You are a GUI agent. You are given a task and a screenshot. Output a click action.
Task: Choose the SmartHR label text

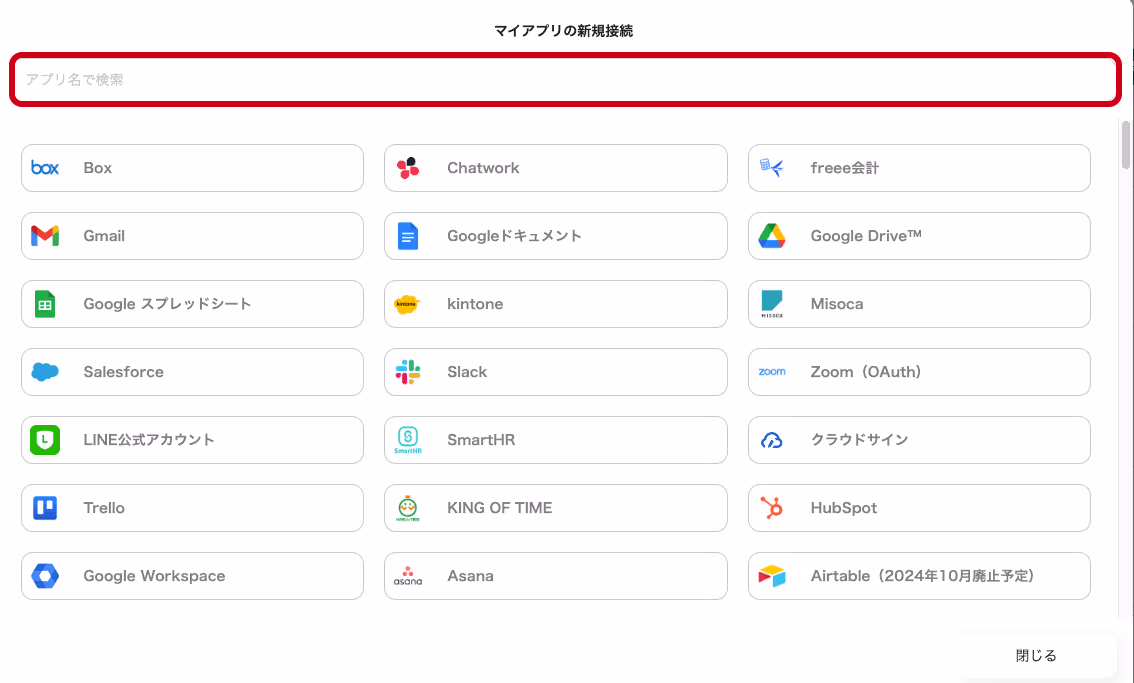481,440
